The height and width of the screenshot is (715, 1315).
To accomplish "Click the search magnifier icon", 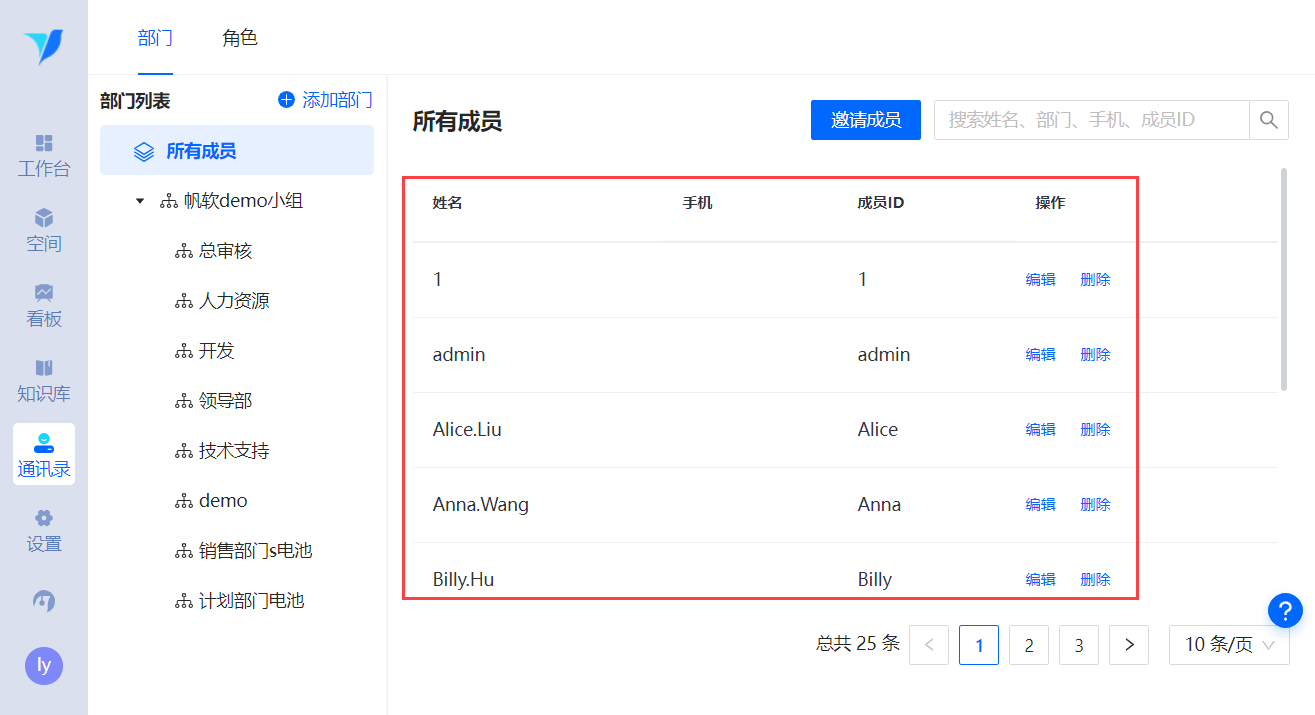I will tap(1268, 120).
